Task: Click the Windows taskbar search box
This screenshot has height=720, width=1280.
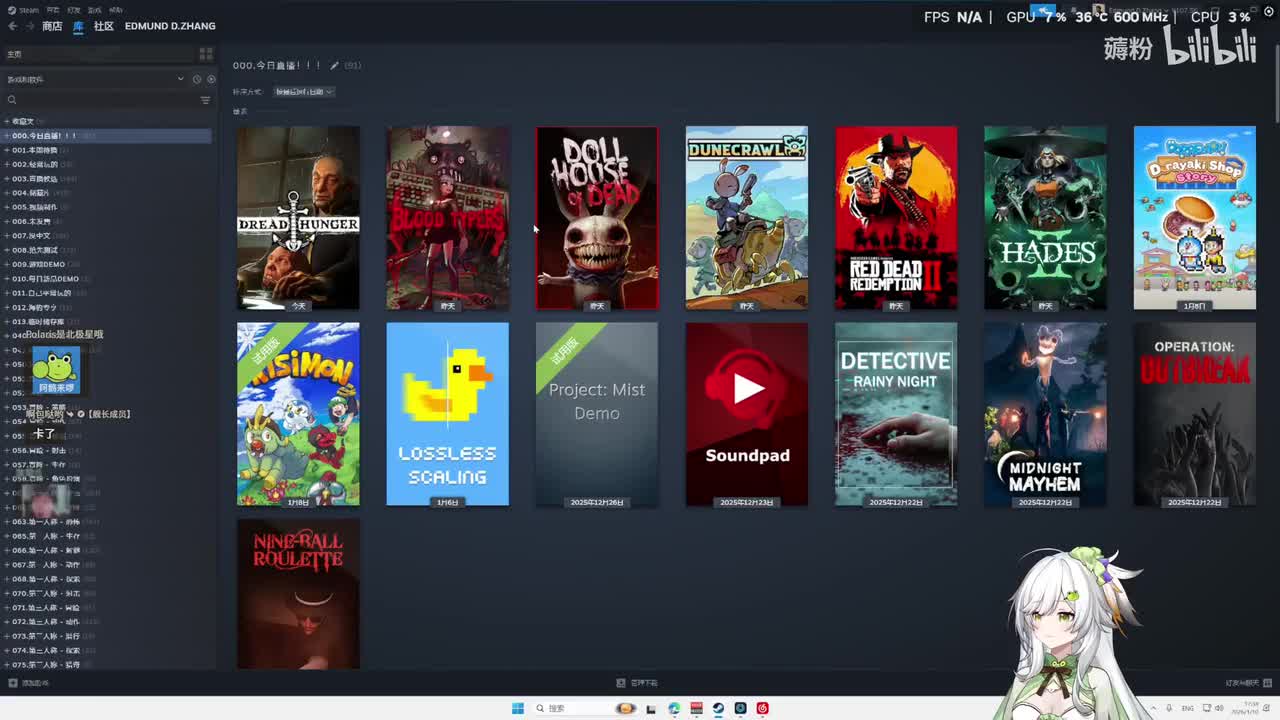Action: pos(587,708)
